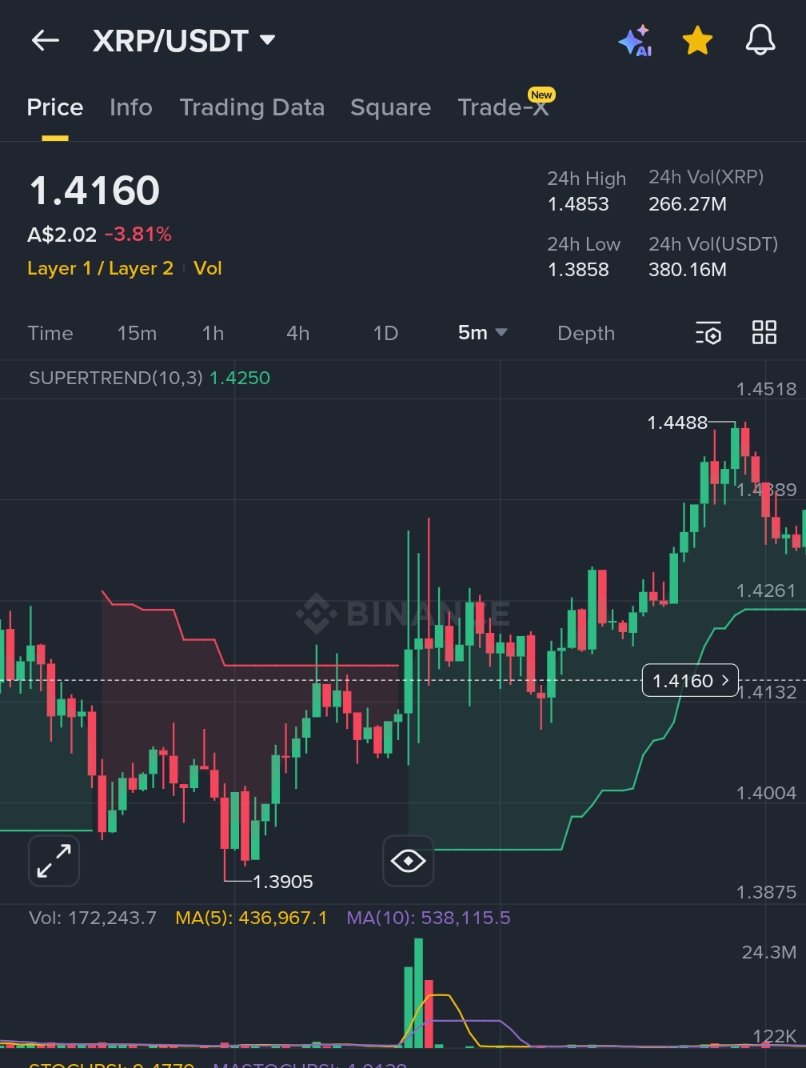Image resolution: width=806 pixels, height=1068 pixels.
Task: Select the 1D chart interval
Action: [385, 333]
